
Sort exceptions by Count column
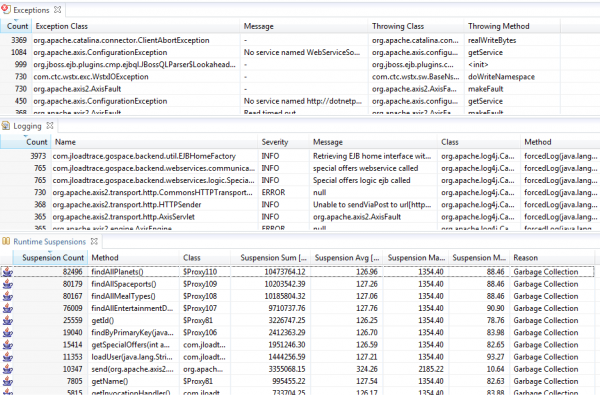17,26
